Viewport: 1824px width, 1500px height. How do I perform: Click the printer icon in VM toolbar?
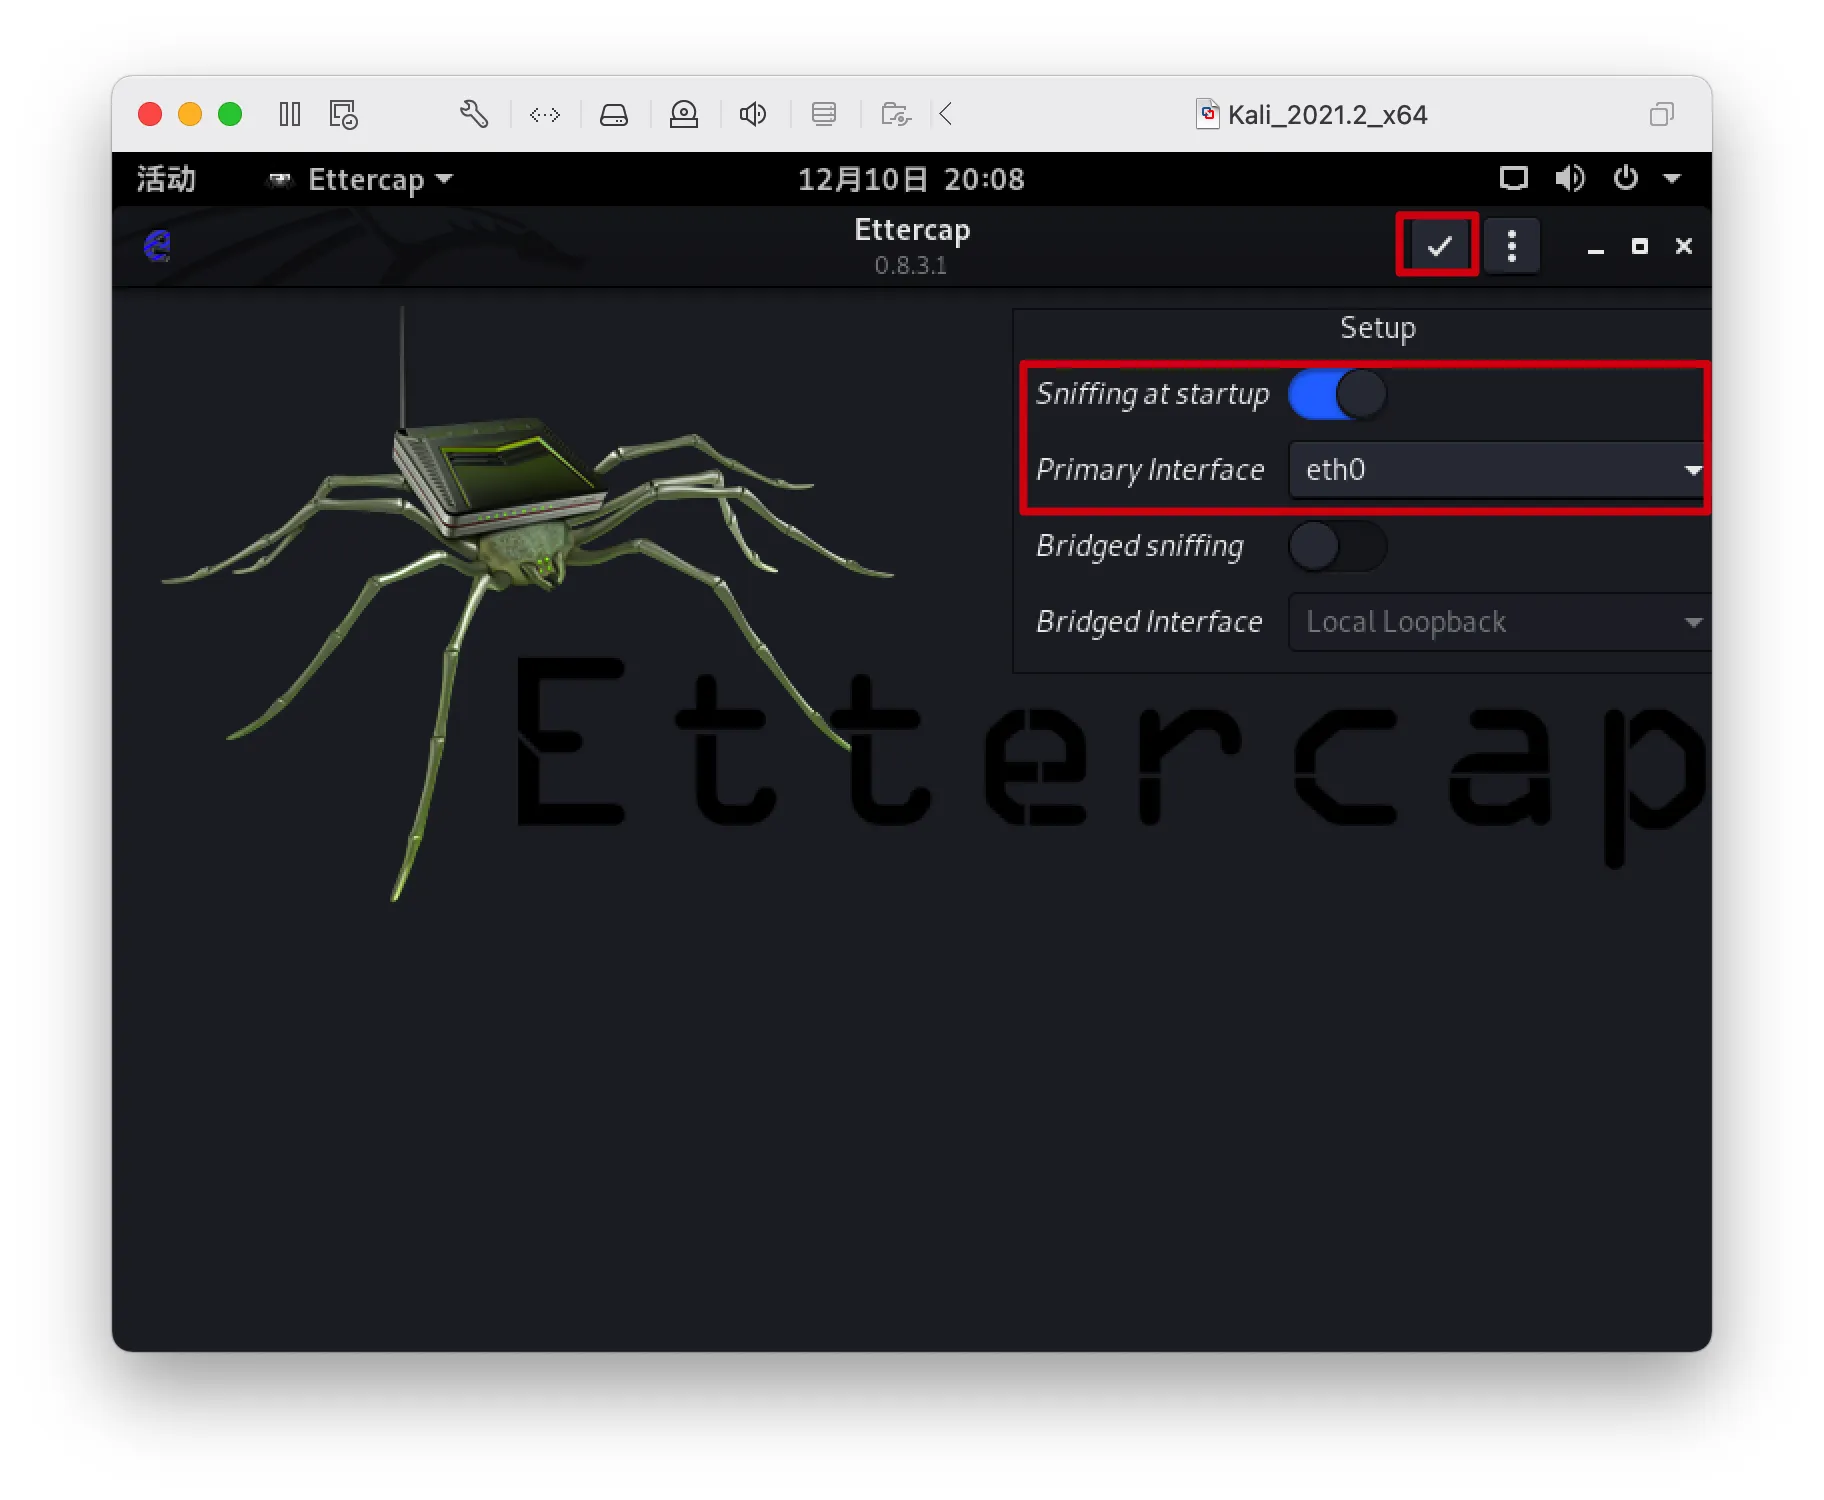click(x=824, y=114)
